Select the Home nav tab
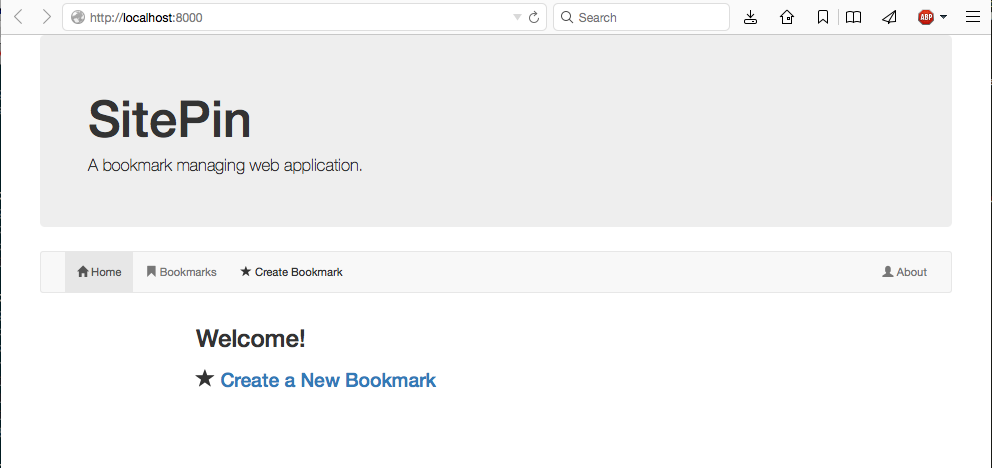 pos(99,272)
